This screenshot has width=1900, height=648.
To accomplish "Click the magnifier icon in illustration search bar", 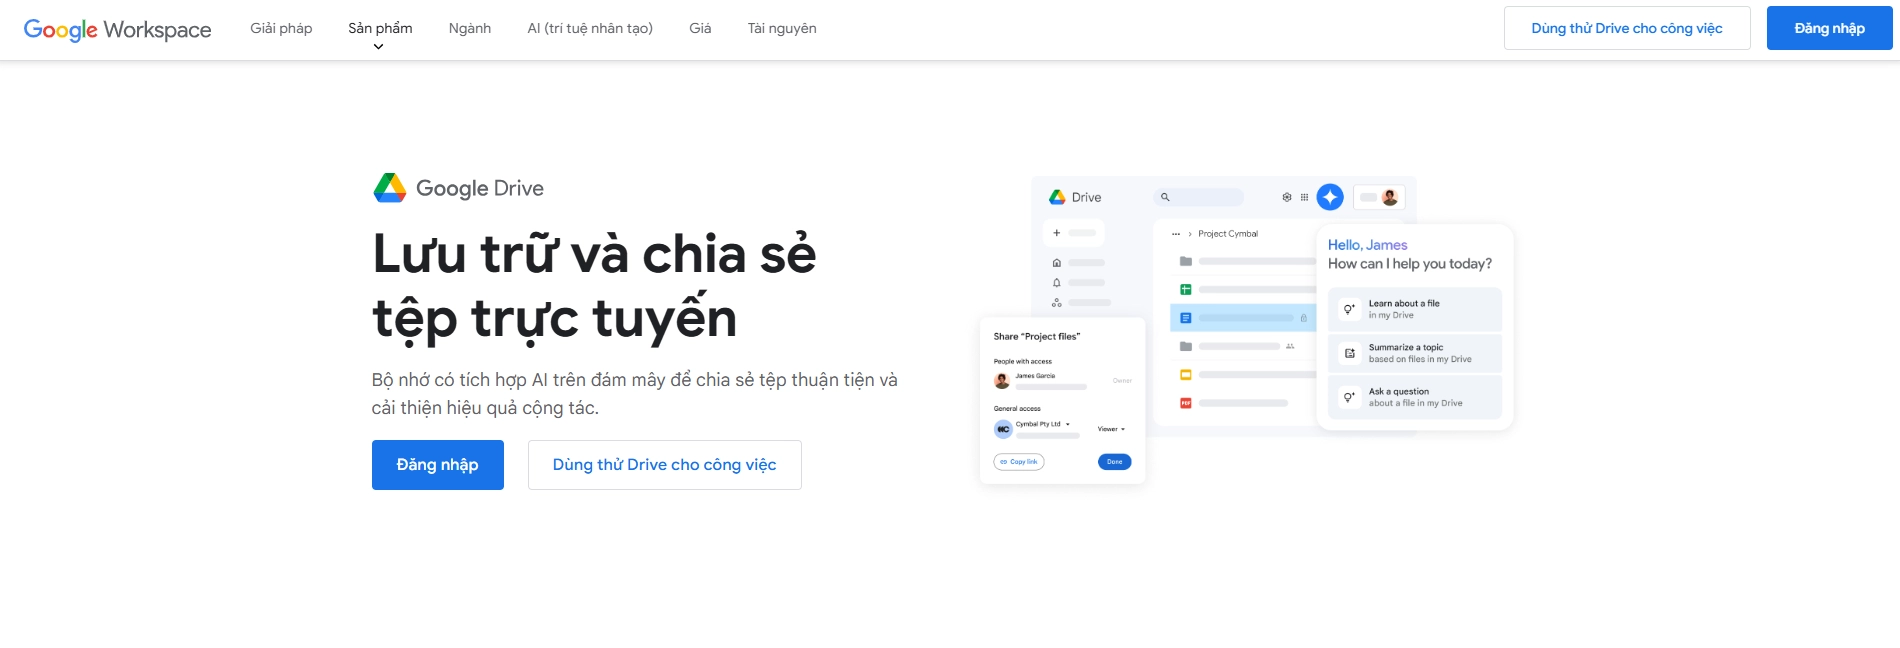I will (1165, 197).
